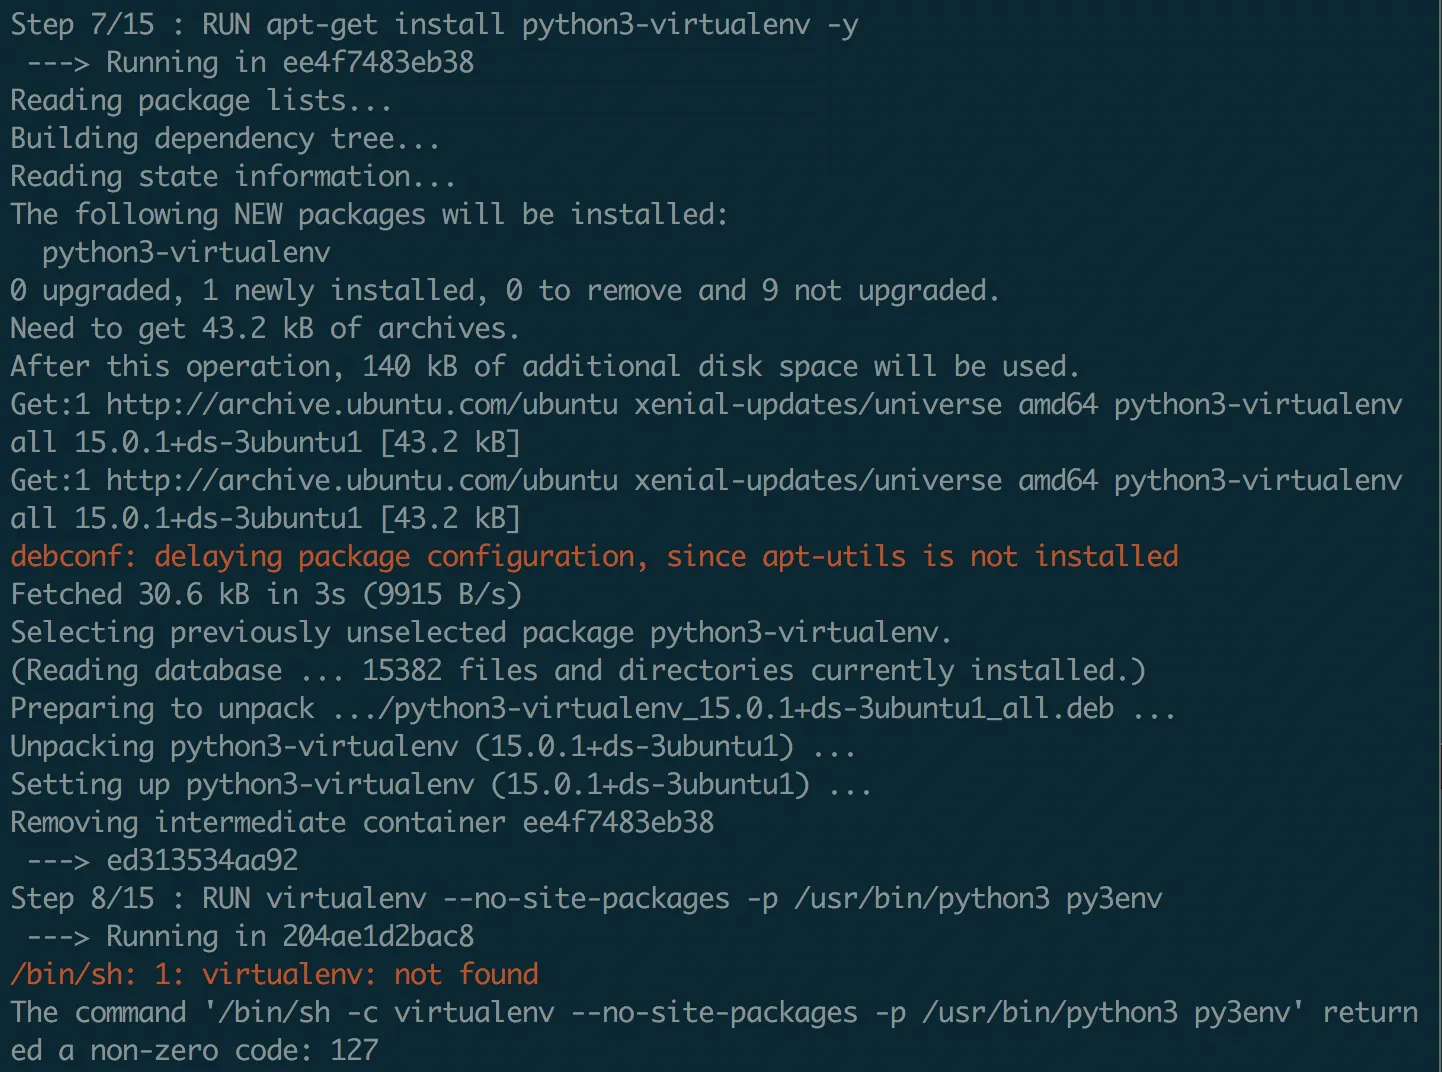
Task: Click the container ID 204ae1d2bac8
Action: (x=378, y=937)
